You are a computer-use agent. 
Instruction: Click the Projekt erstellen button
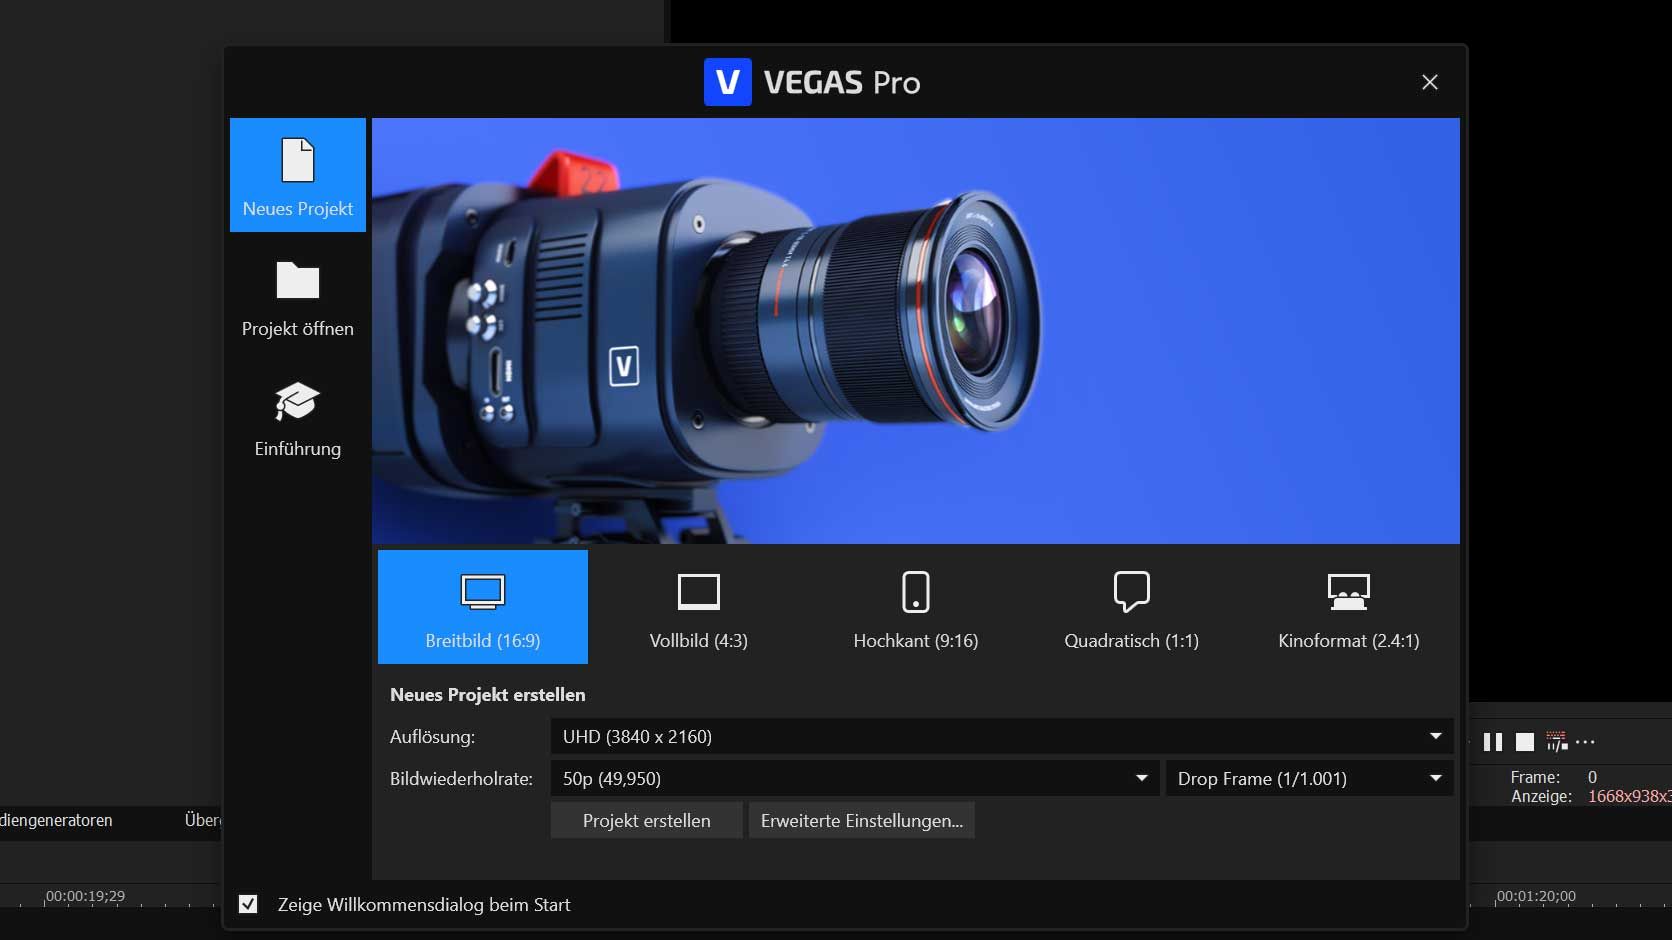[646, 820]
